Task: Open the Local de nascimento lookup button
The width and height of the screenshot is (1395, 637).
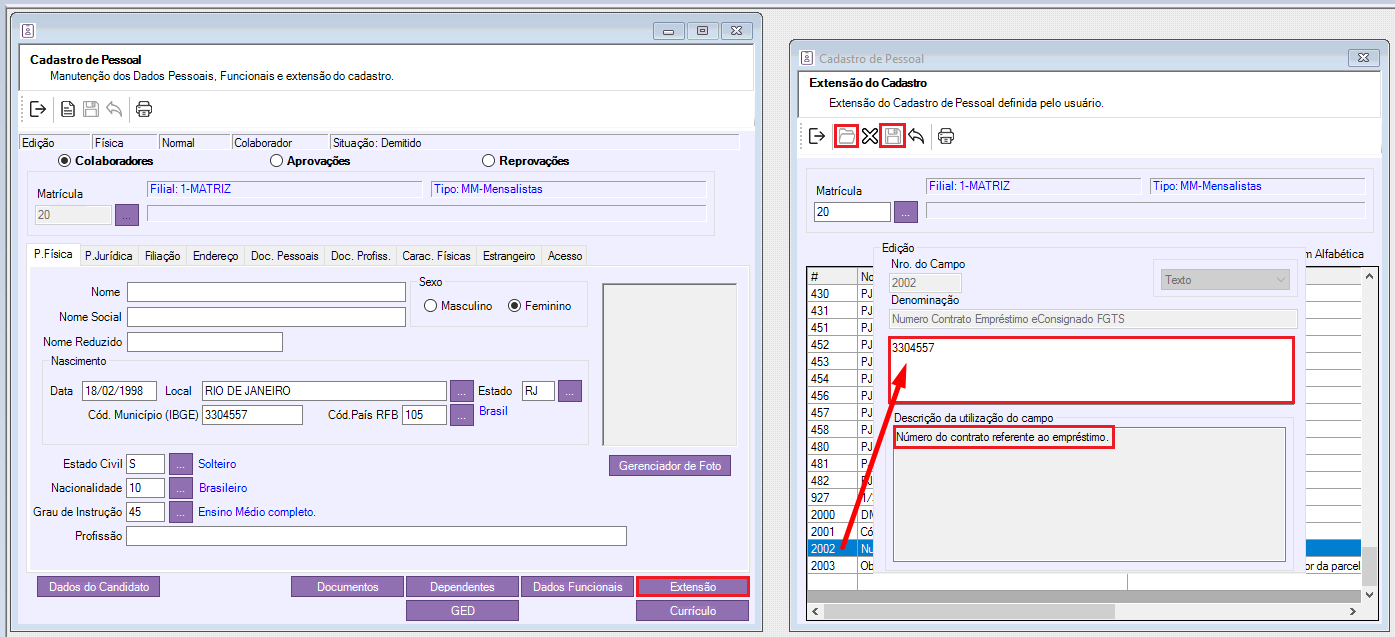Action: [x=462, y=391]
